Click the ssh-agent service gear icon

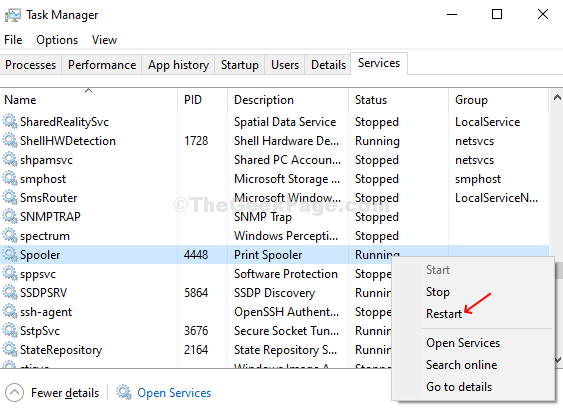[10, 312]
